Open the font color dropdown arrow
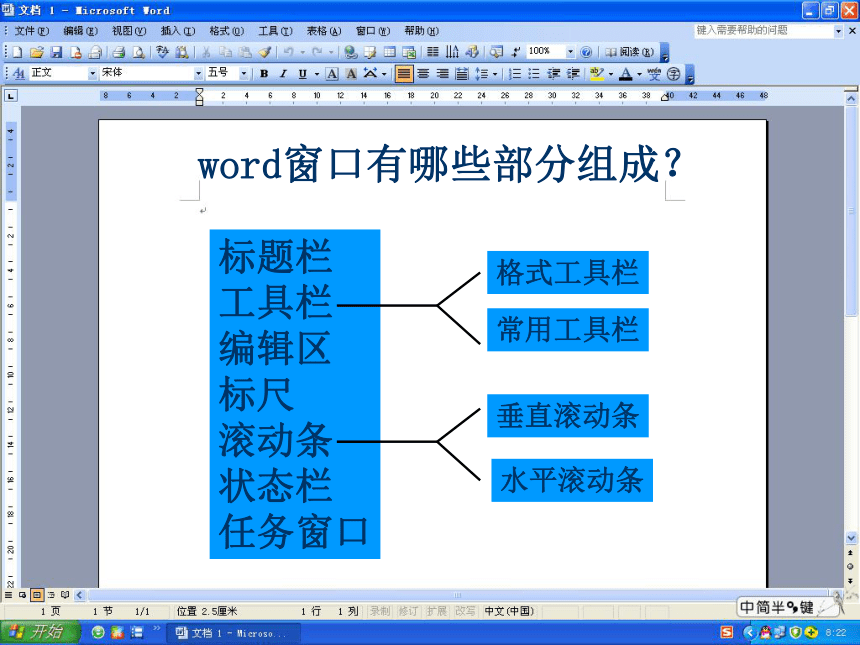The image size is (860, 645). pyautogui.click(x=639, y=73)
